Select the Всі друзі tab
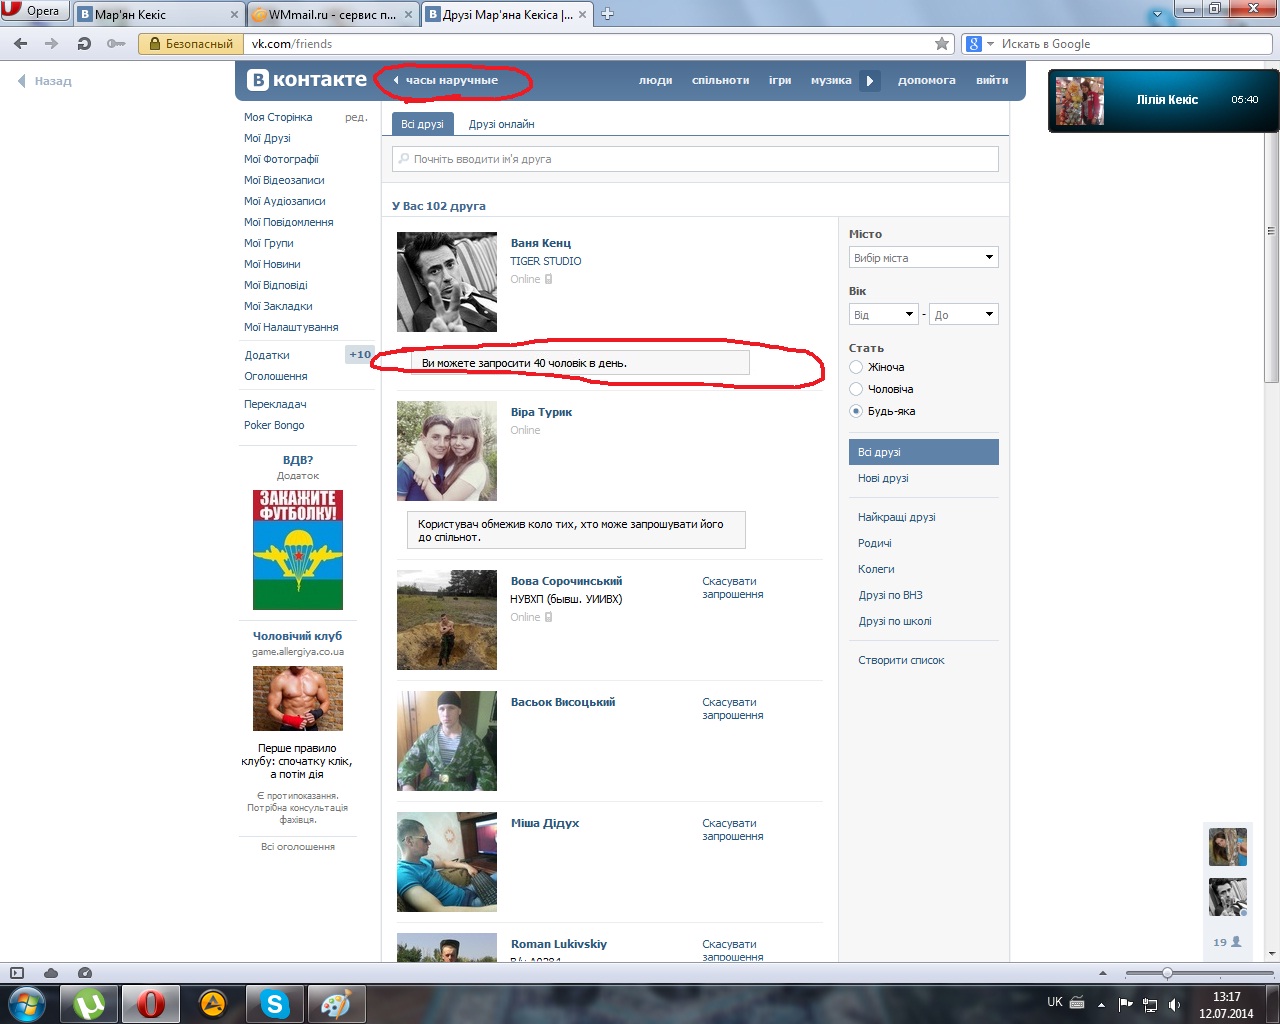This screenshot has width=1280, height=1024. (422, 124)
